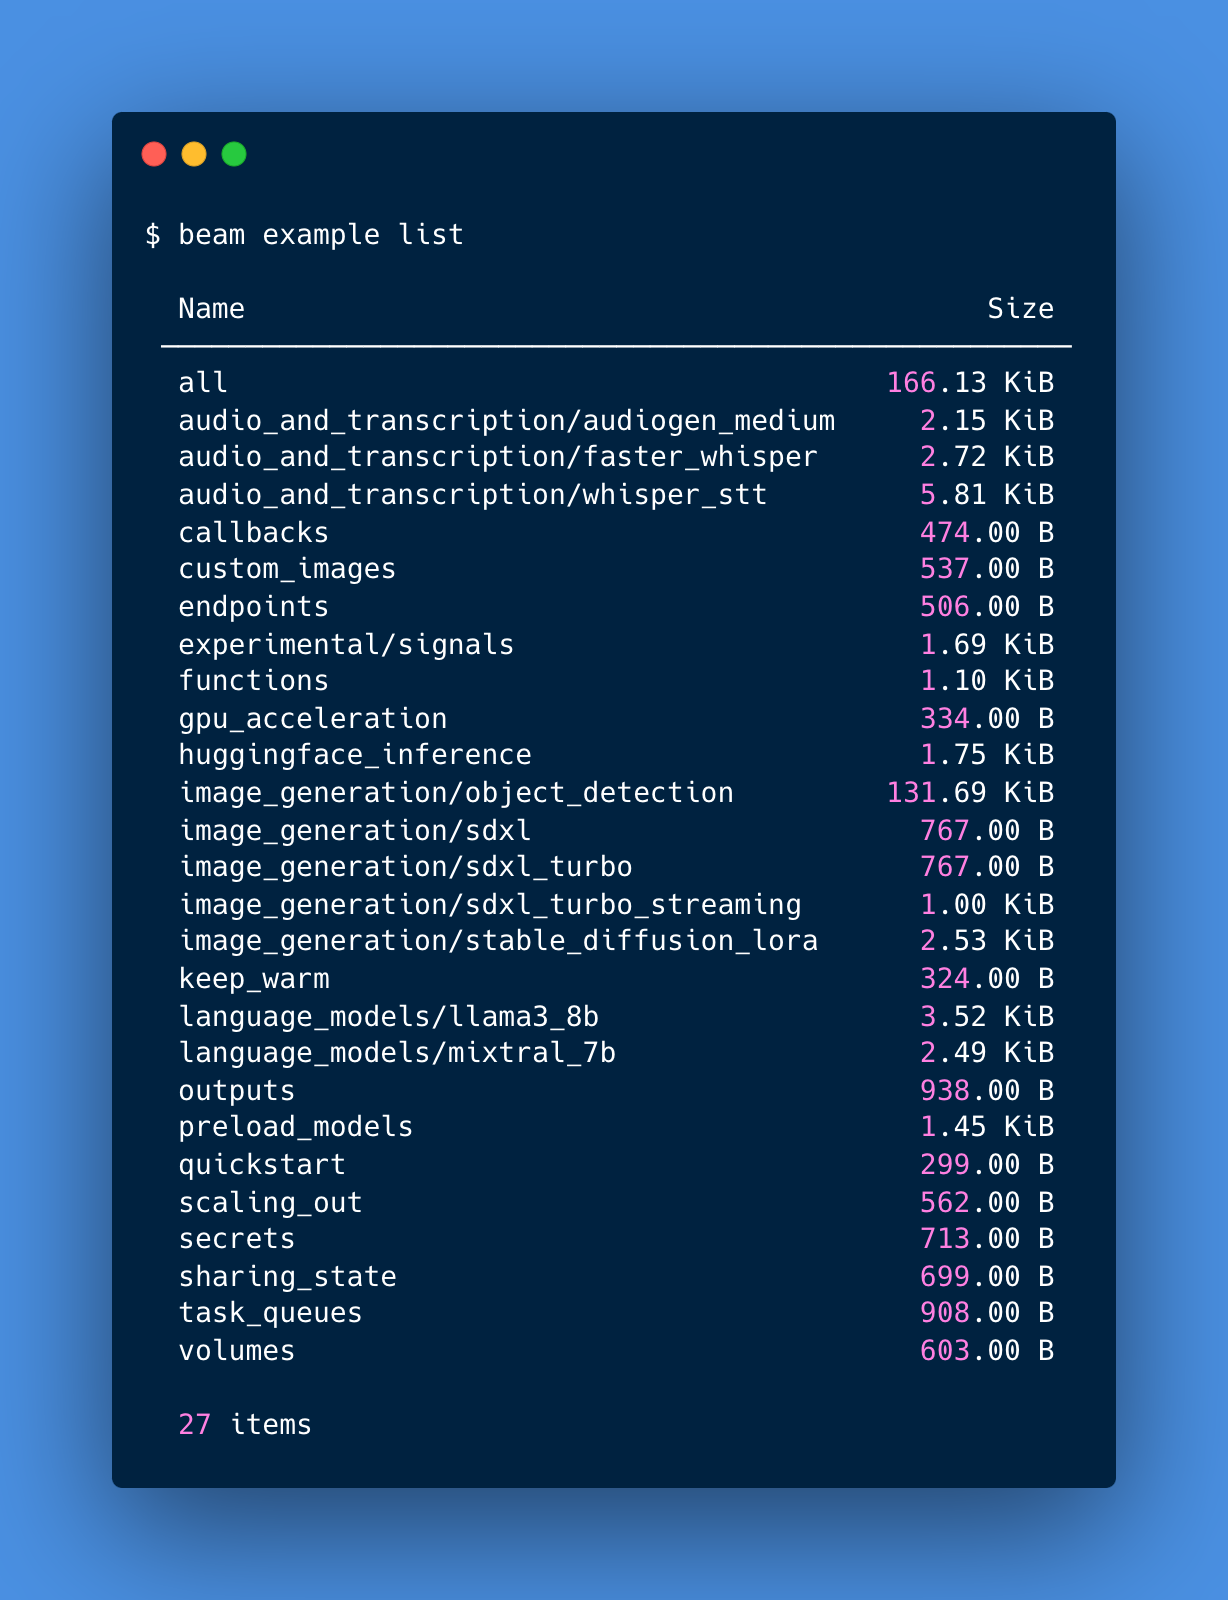The width and height of the screenshot is (1228, 1600).
Task: Select the audiogen_medium example entry
Action: click(x=507, y=420)
